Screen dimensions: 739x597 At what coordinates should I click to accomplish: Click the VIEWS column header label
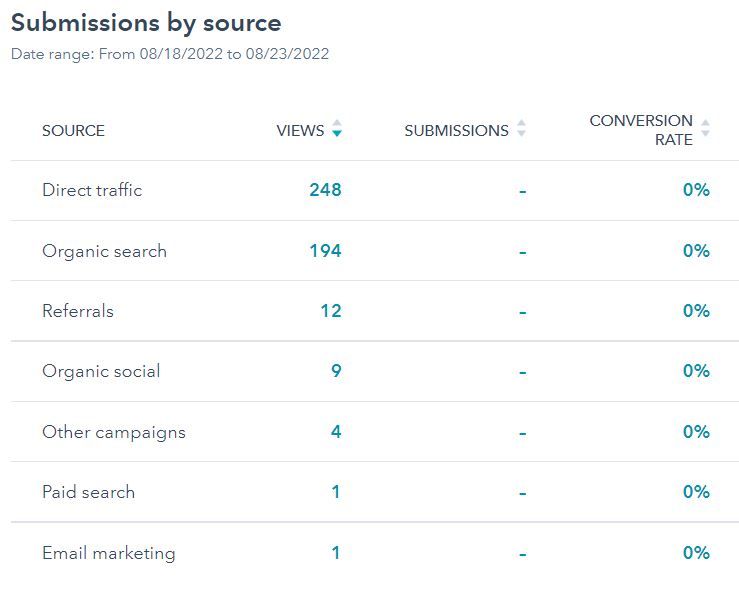tap(300, 131)
